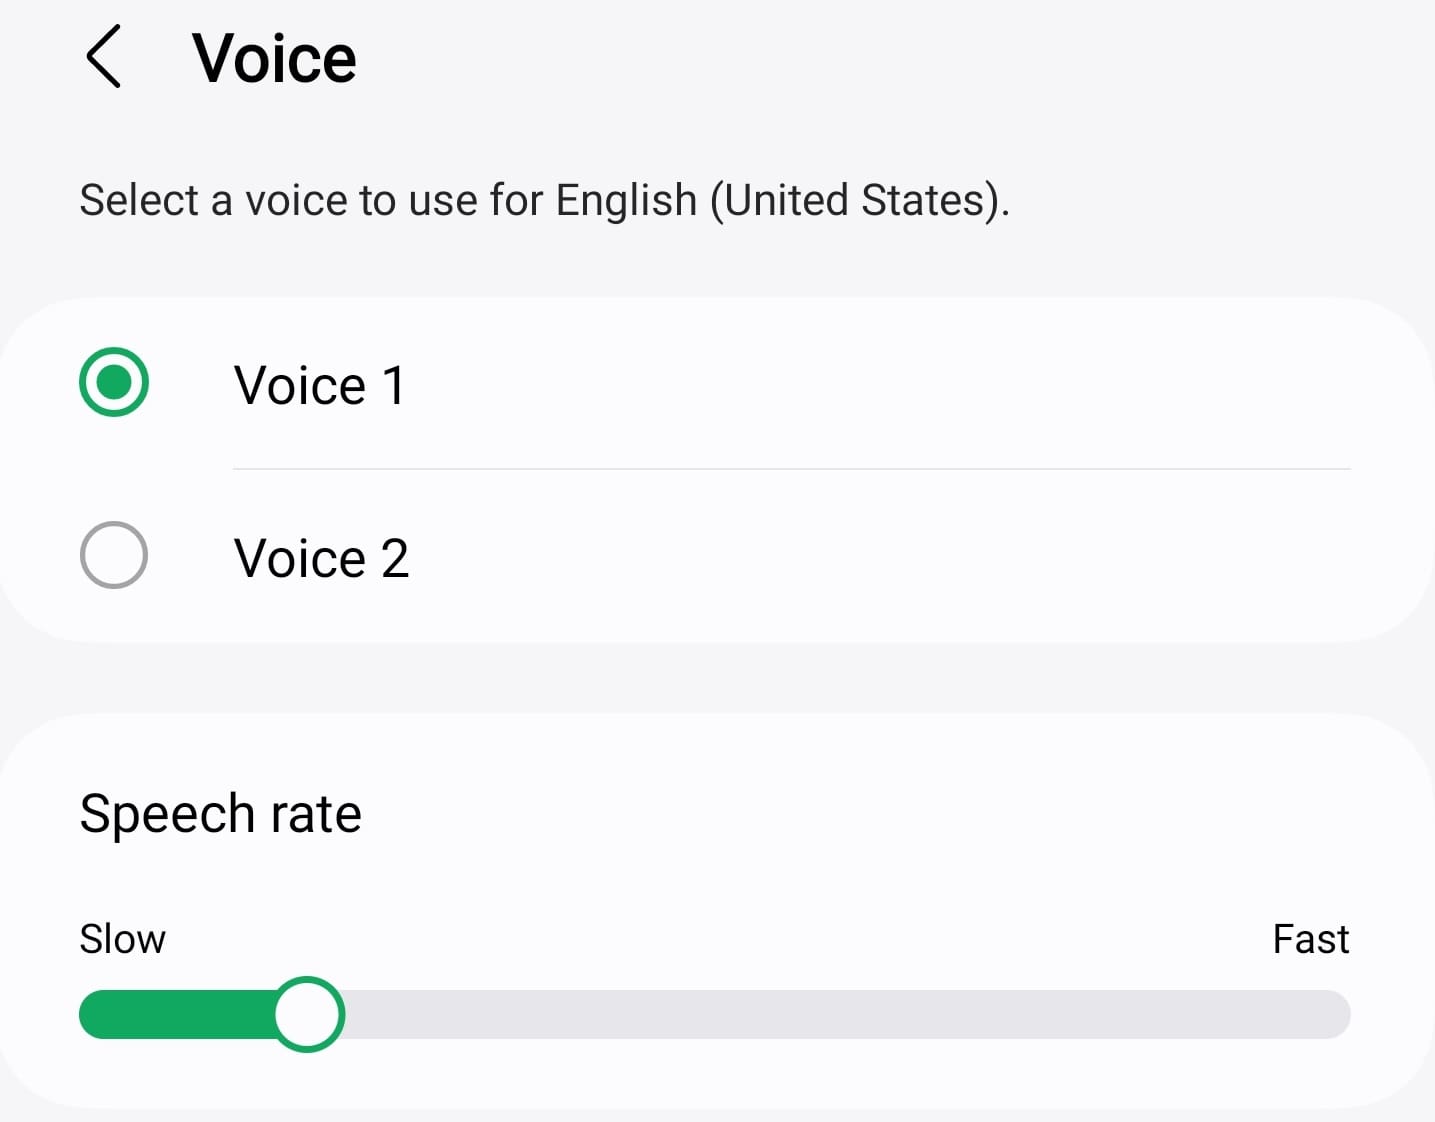Click the Speech rate heading
Image resolution: width=1435 pixels, height=1122 pixels.
coord(220,813)
